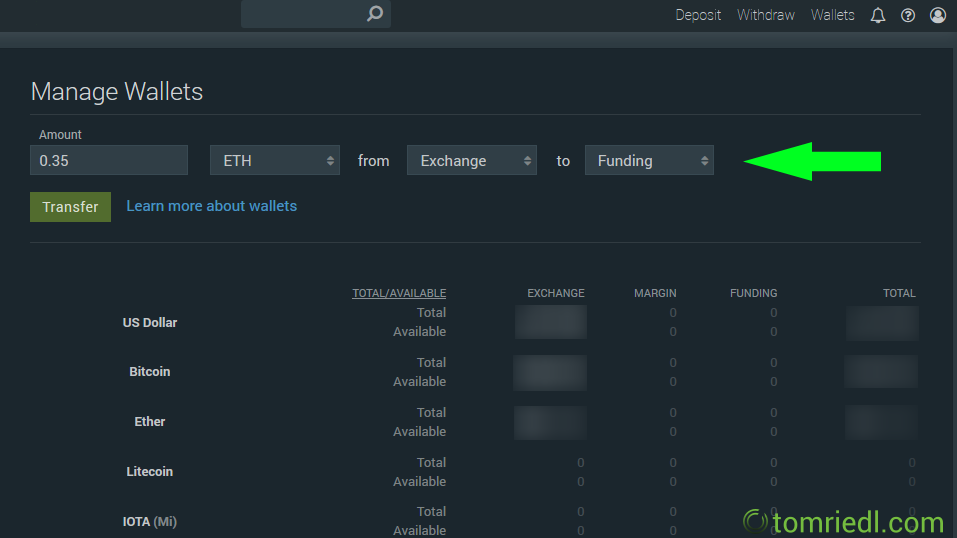Select the Bitcoin row label
This screenshot has height=538, width=957.
[x=150, y=371]
